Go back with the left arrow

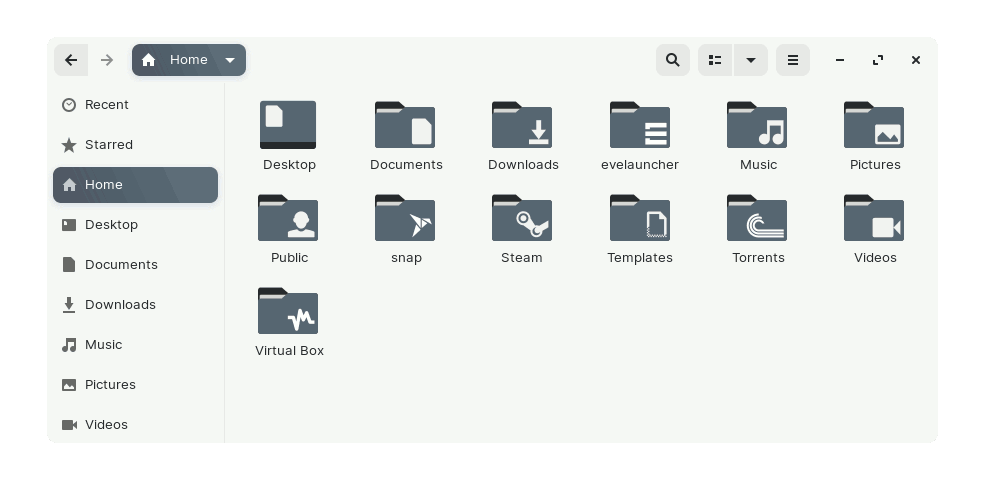click(x=71, y=60)
